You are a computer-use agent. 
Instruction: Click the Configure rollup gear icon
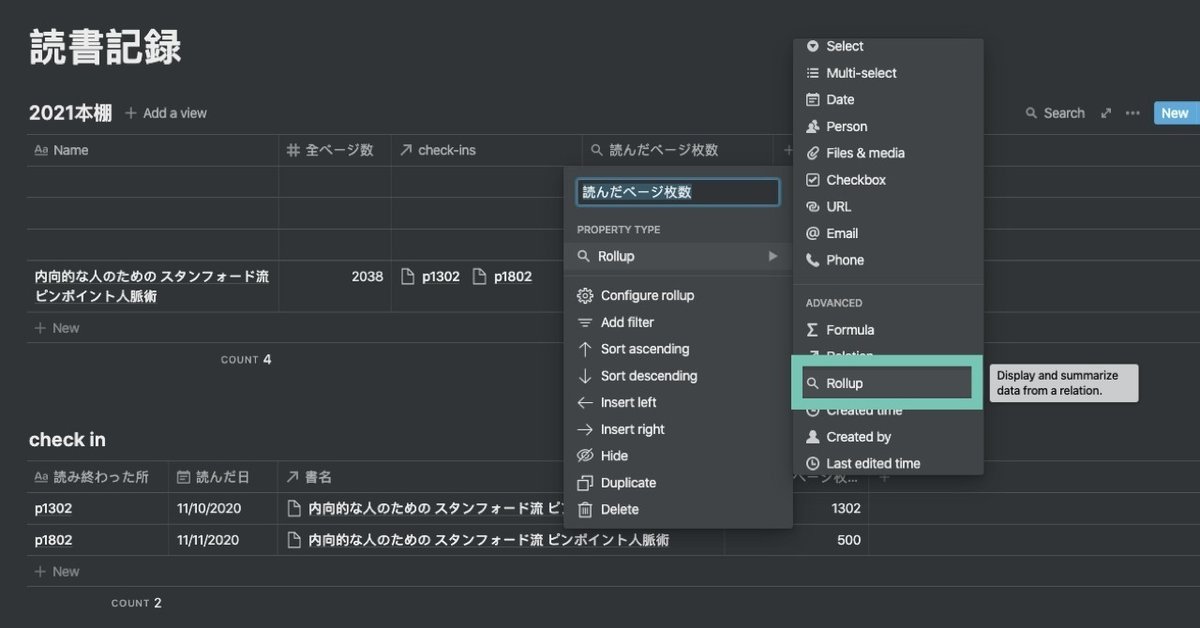pyautogui.click(x=586, y=296)
